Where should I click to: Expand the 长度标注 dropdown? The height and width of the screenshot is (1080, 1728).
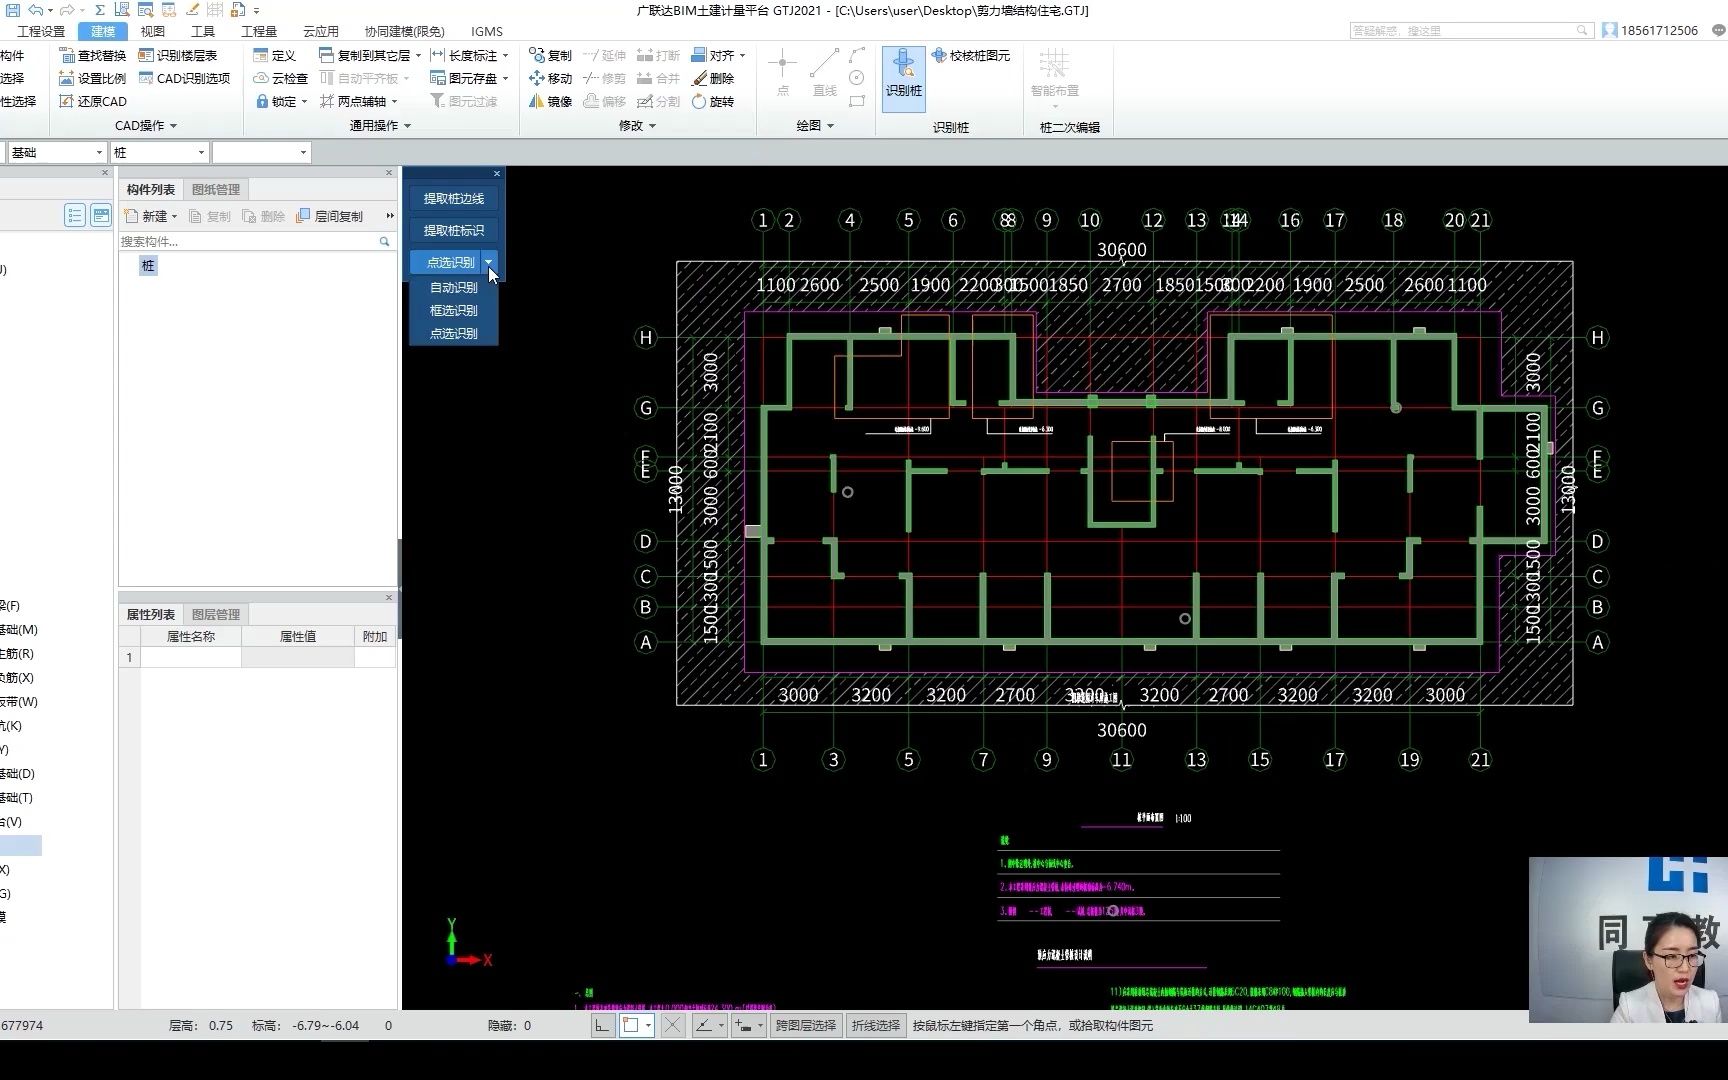pyautogui.click(x=505, y=56)
